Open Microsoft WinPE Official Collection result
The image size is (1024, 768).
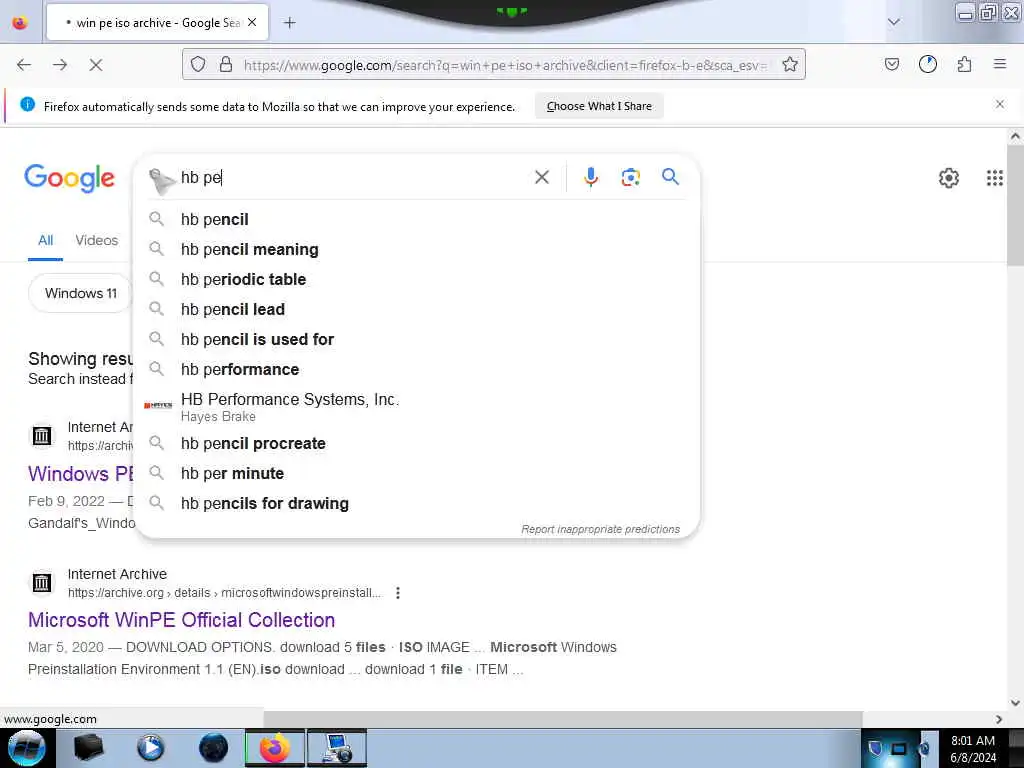click(182, 620)
